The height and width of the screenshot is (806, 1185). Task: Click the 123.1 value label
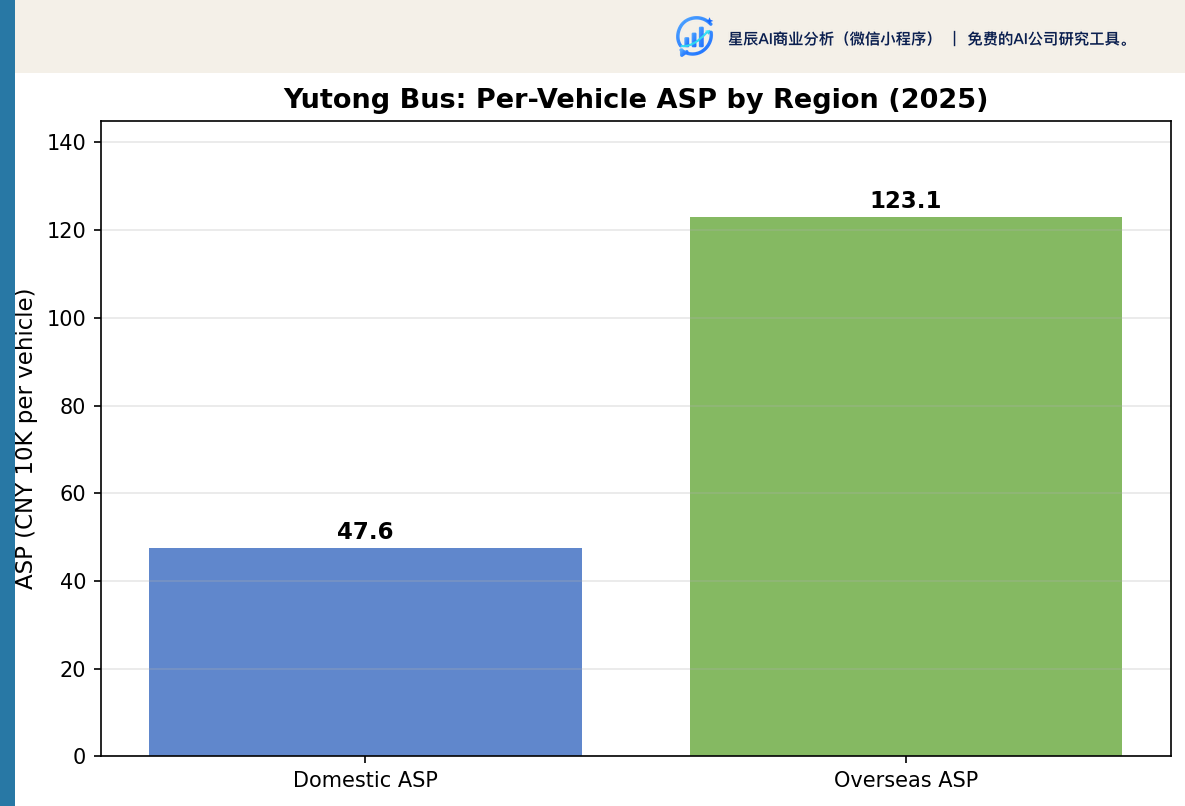pos(905,200)
